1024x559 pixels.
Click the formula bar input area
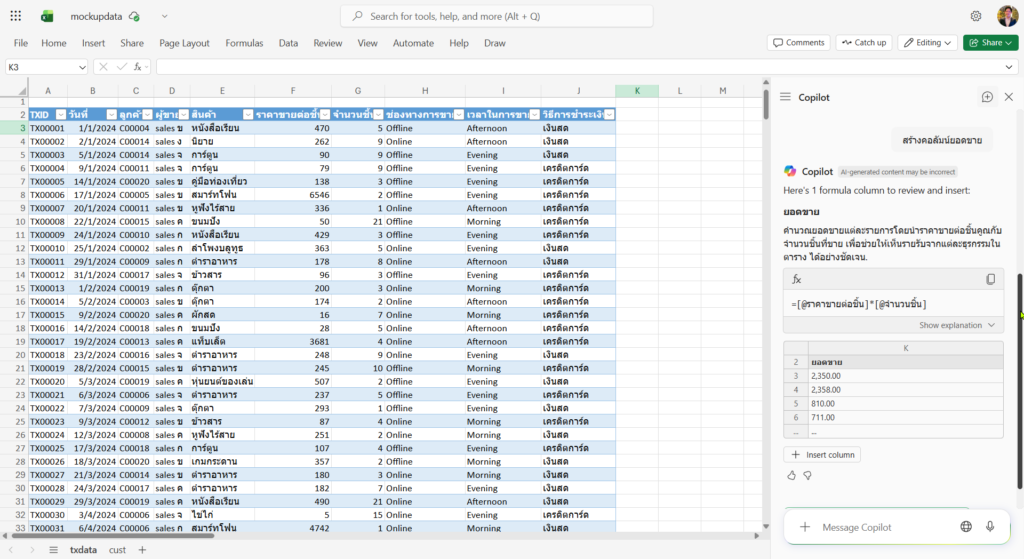click(x=578, y=67)
